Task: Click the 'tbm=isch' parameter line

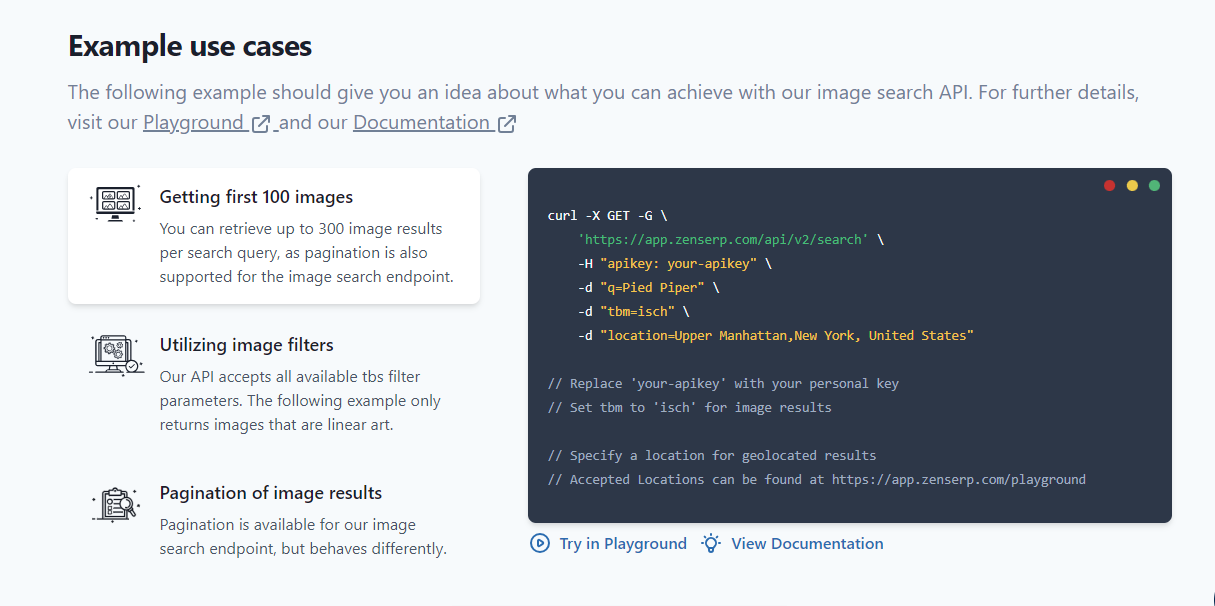Action: pyautogui.click(x=634, y=312)
